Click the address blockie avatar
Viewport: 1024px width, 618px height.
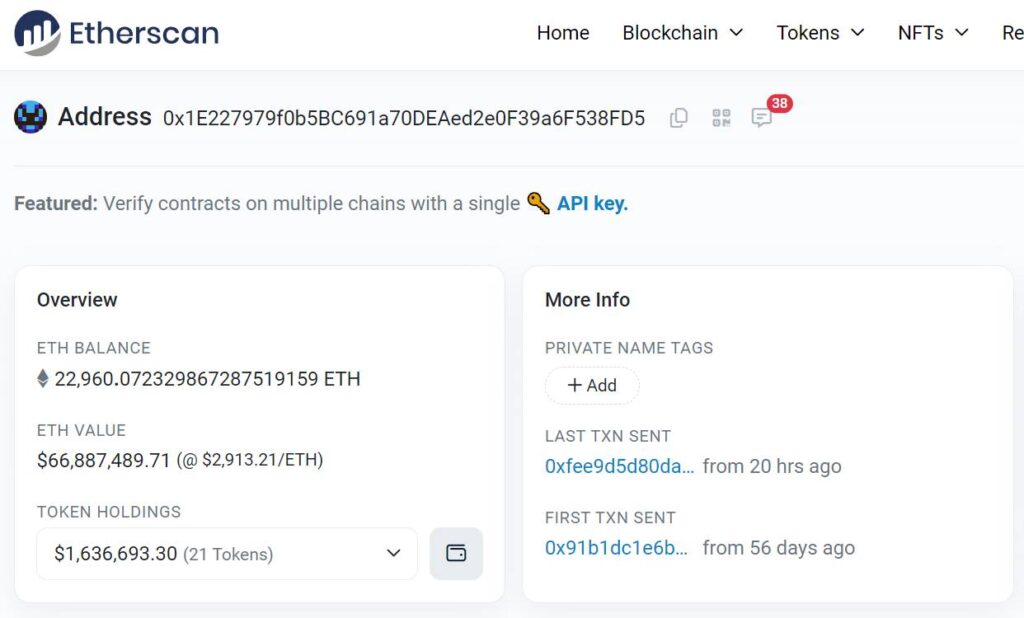31,117
